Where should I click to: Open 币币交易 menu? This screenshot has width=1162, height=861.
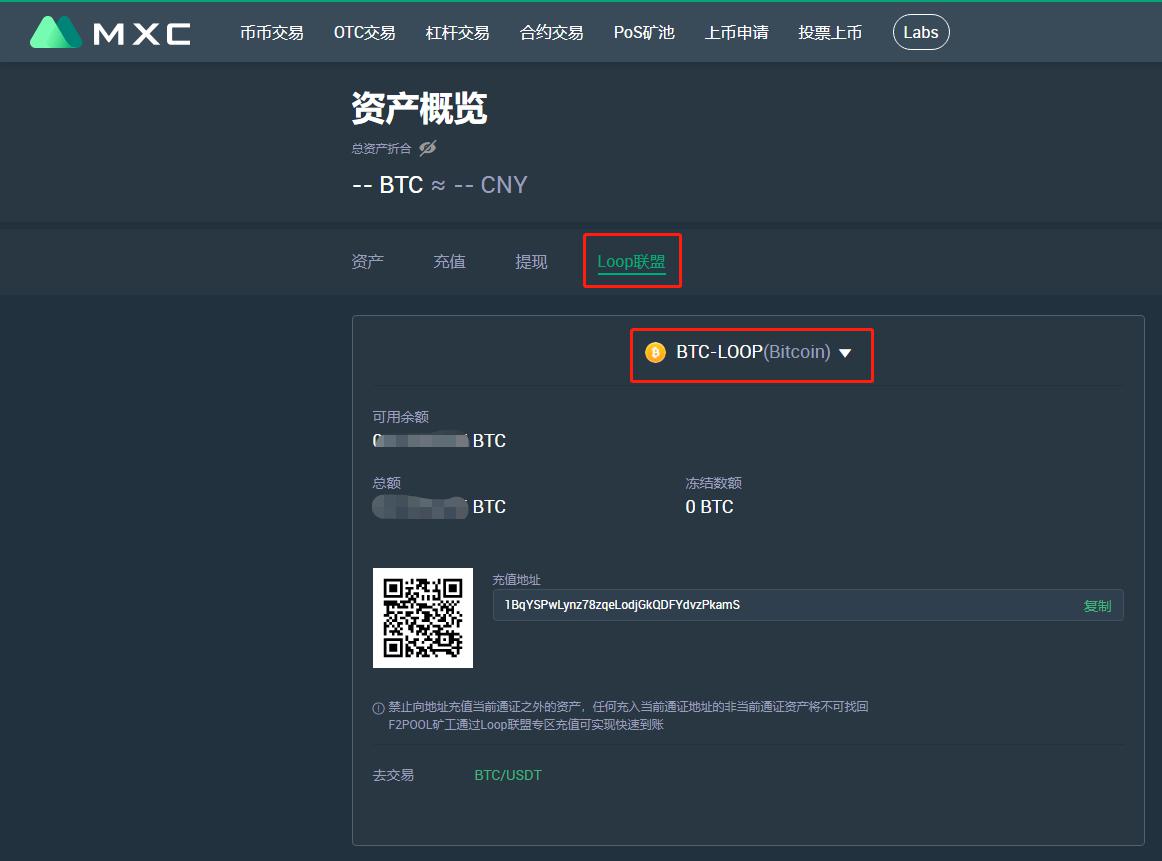pos(271,33)
